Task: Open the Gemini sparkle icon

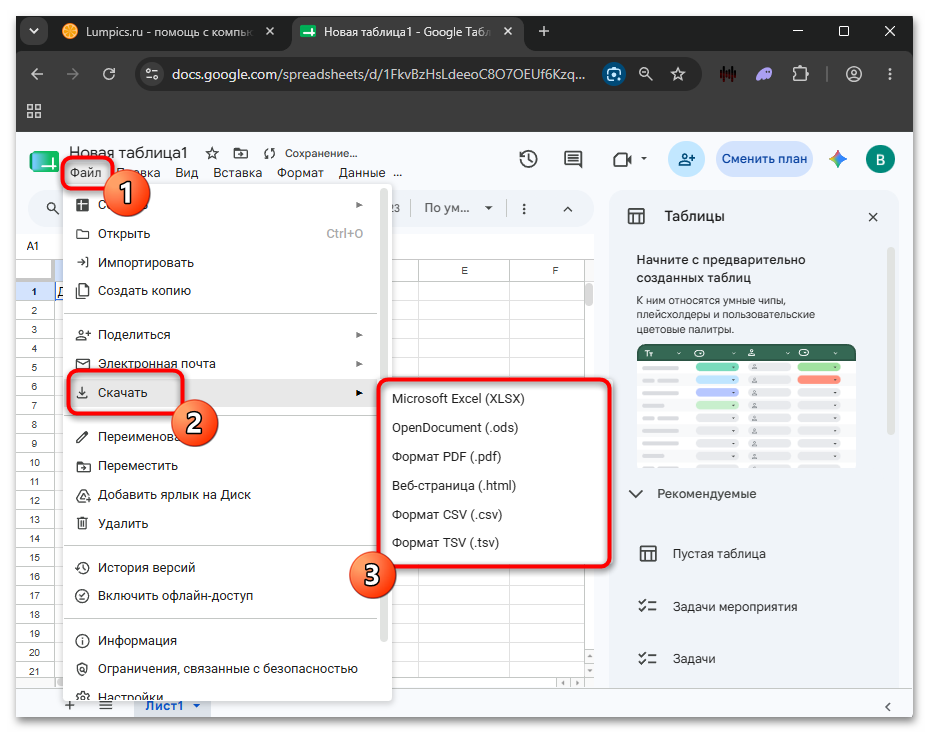Action: [x=838, y=159]
